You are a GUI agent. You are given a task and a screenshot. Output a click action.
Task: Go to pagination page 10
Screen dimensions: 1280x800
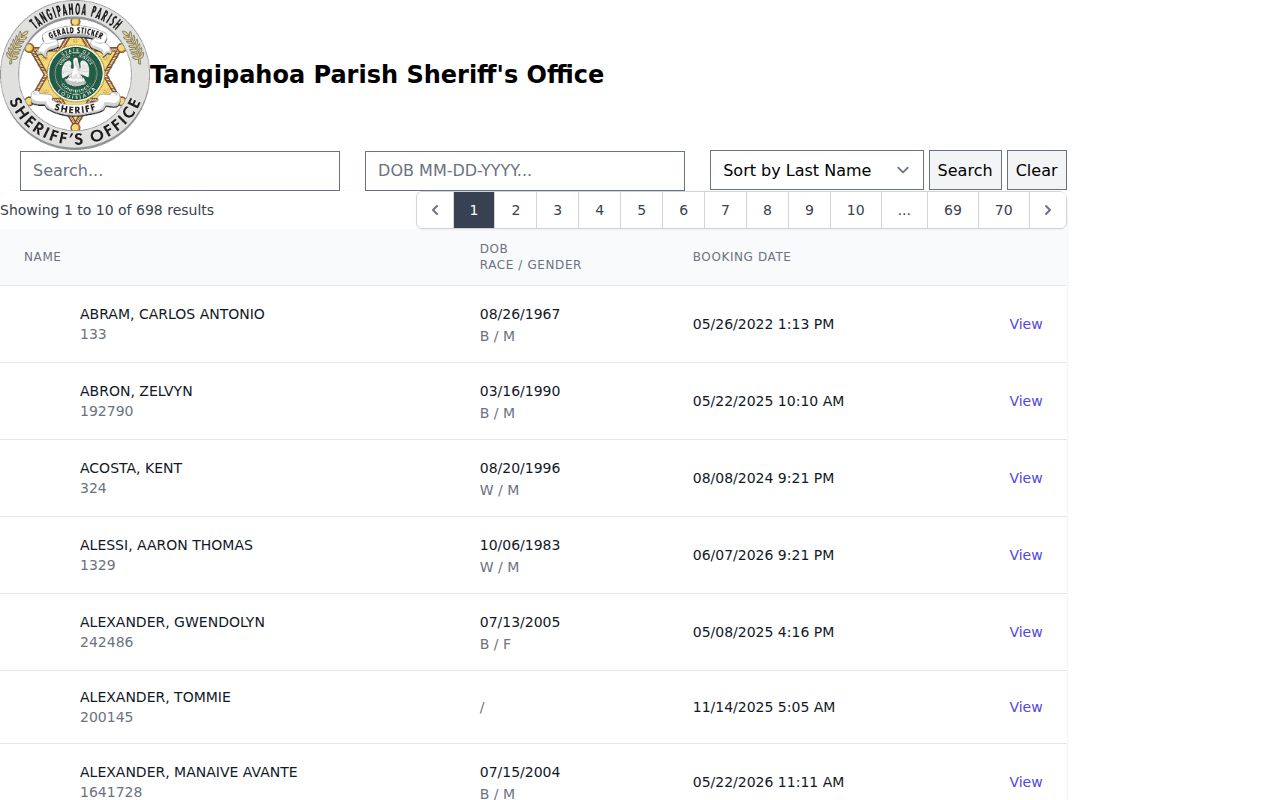(x=856, y=210)
